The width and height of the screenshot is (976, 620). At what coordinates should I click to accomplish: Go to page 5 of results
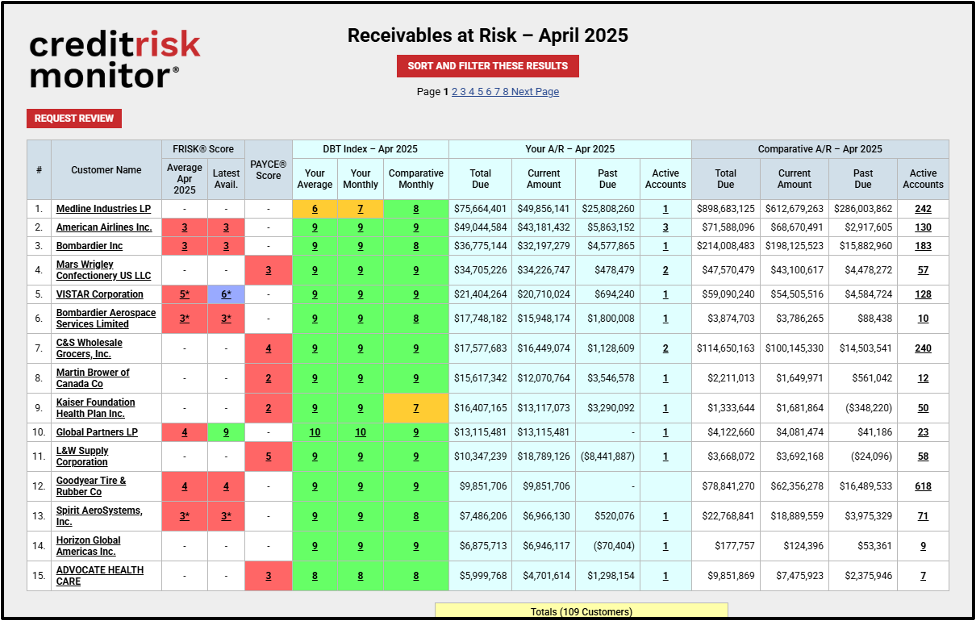click(480, 92)
